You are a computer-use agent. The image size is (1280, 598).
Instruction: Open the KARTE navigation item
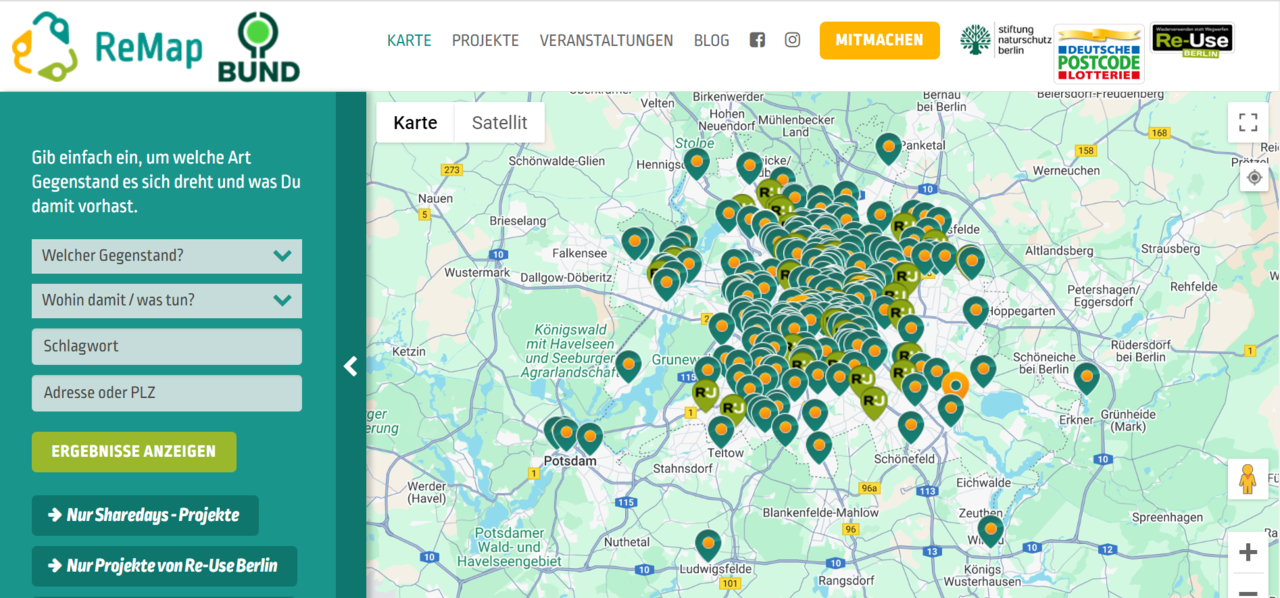(x=409, y=41)
